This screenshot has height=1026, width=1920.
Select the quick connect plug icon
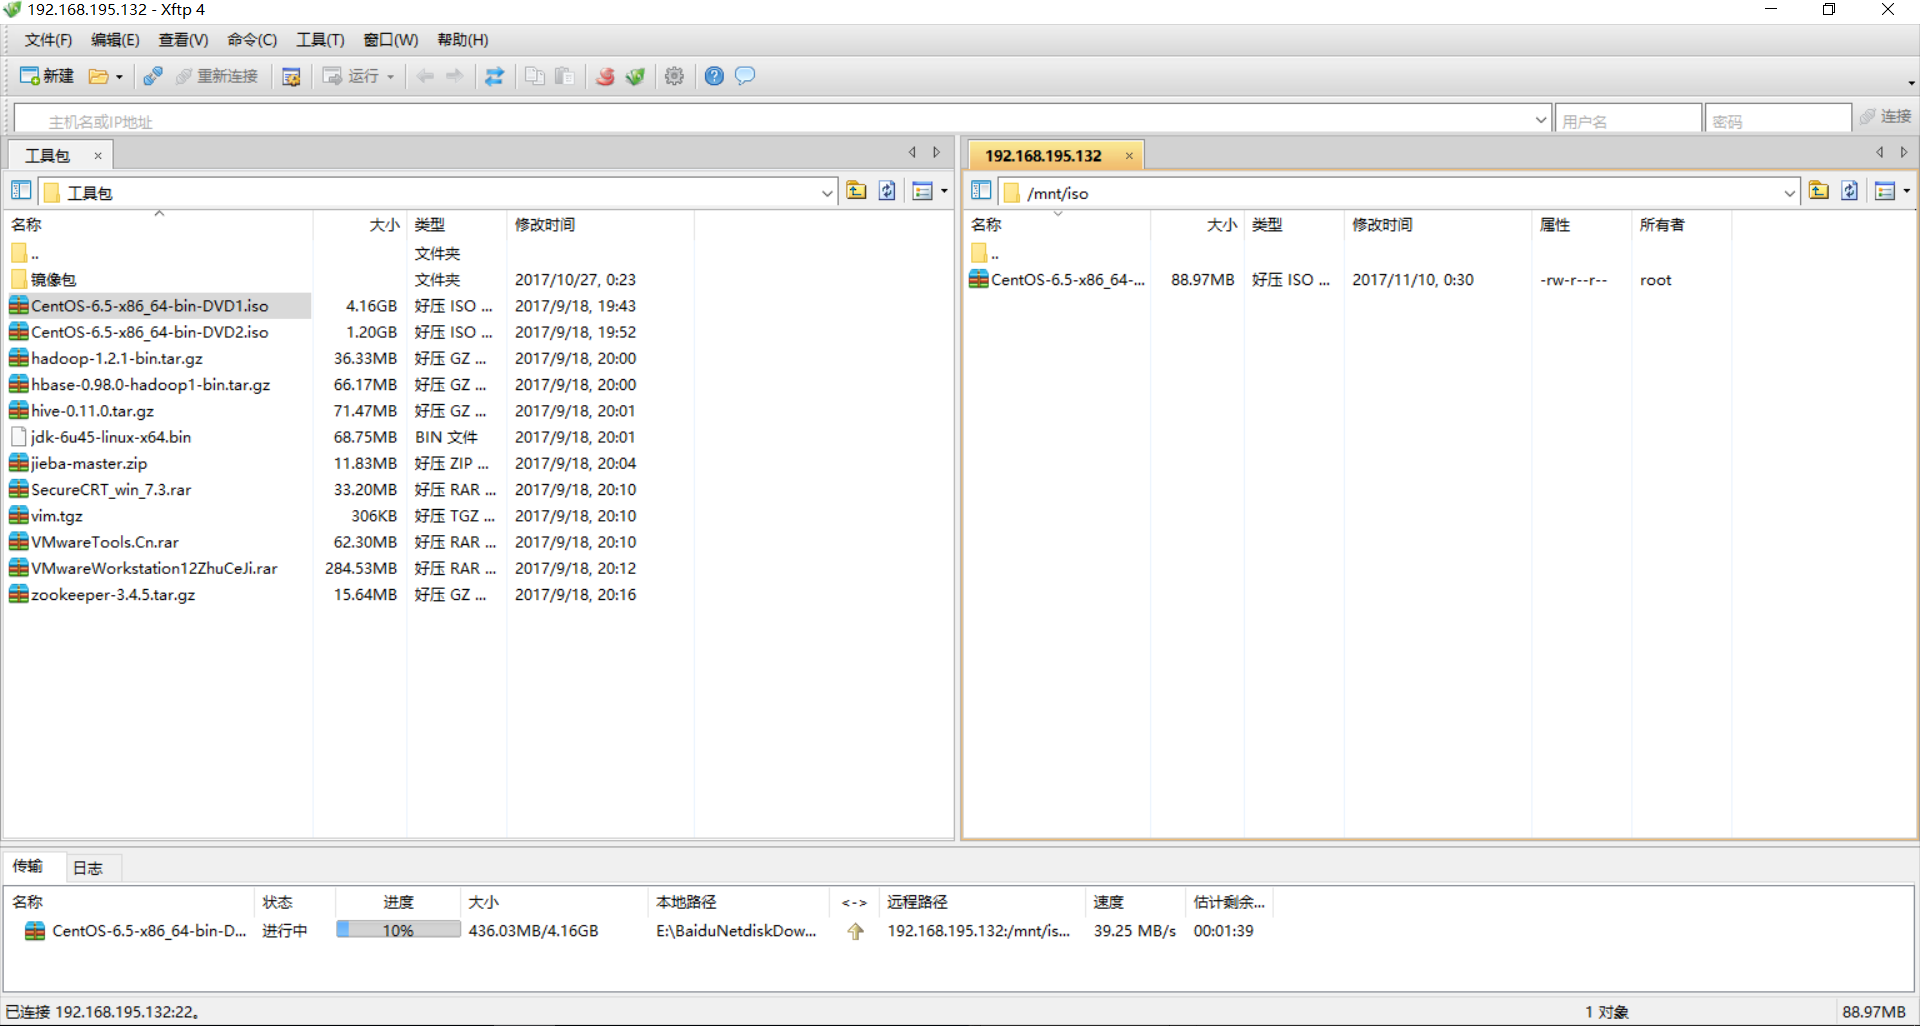pyautogui.click(x=152, y=76)
